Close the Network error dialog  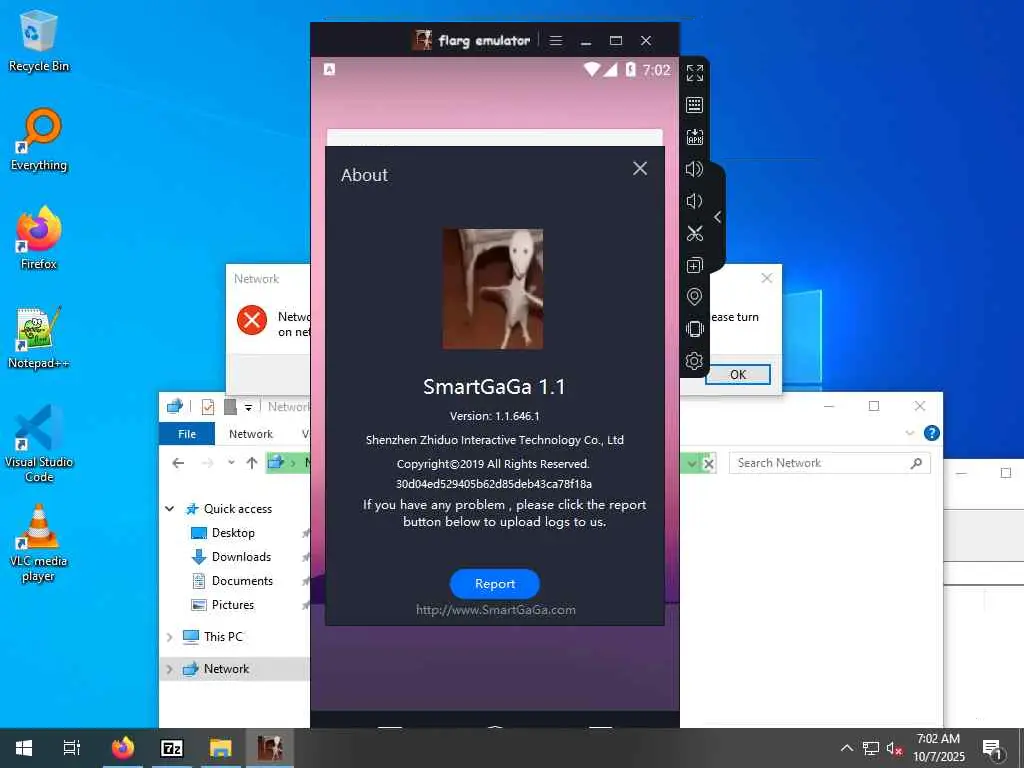767,278
